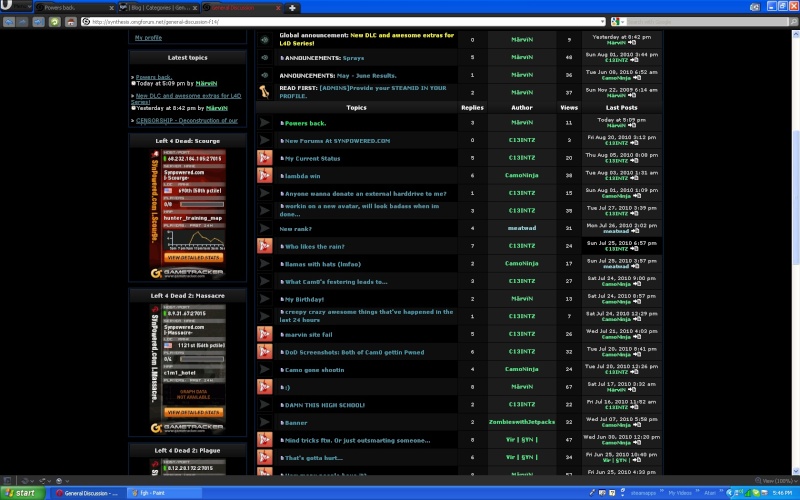Click GameTracker logo in Scourge panel

187,273
